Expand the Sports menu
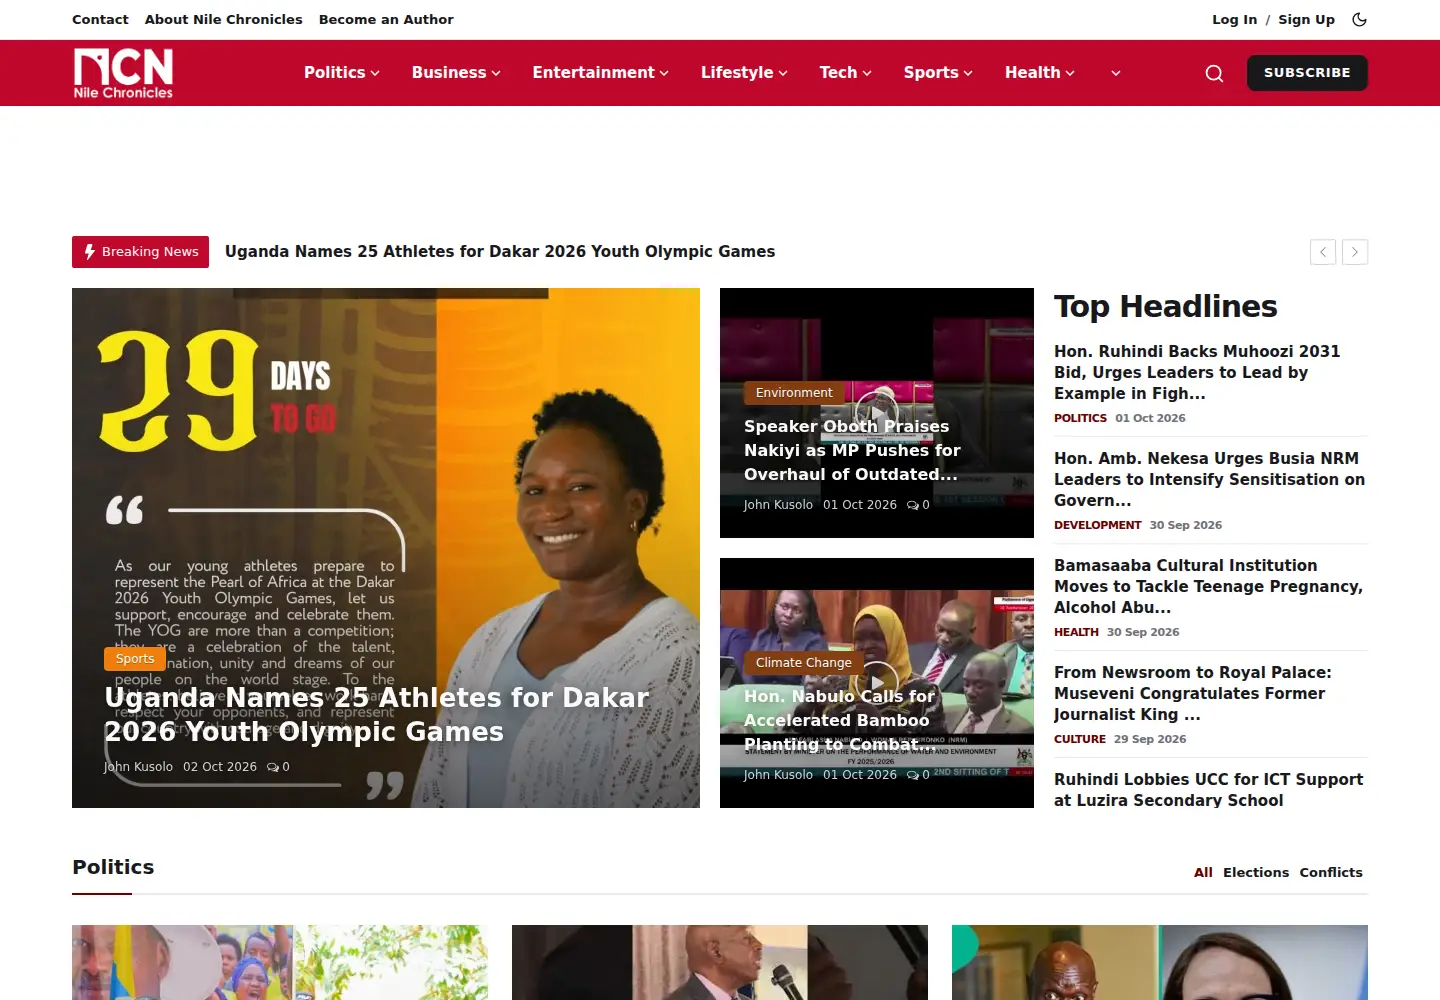This screenshot has height=1000, width=1440. 938,73
